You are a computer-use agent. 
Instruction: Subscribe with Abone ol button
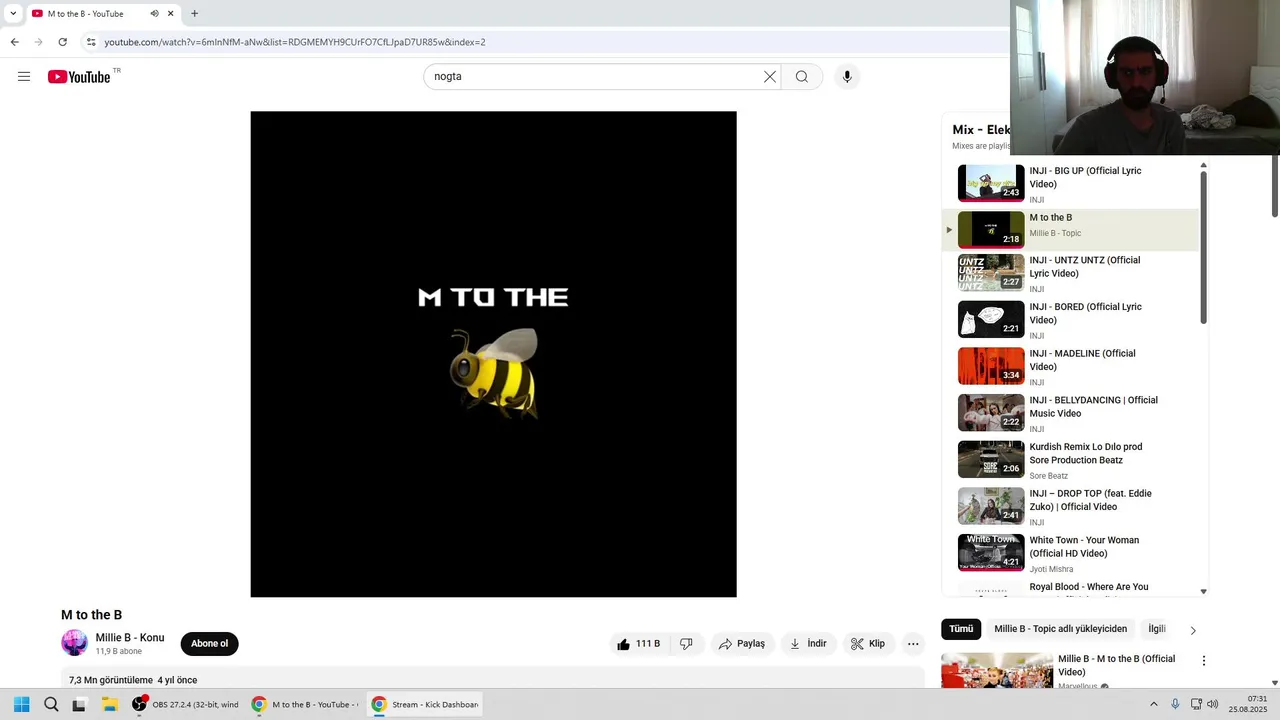coord(209,644)
